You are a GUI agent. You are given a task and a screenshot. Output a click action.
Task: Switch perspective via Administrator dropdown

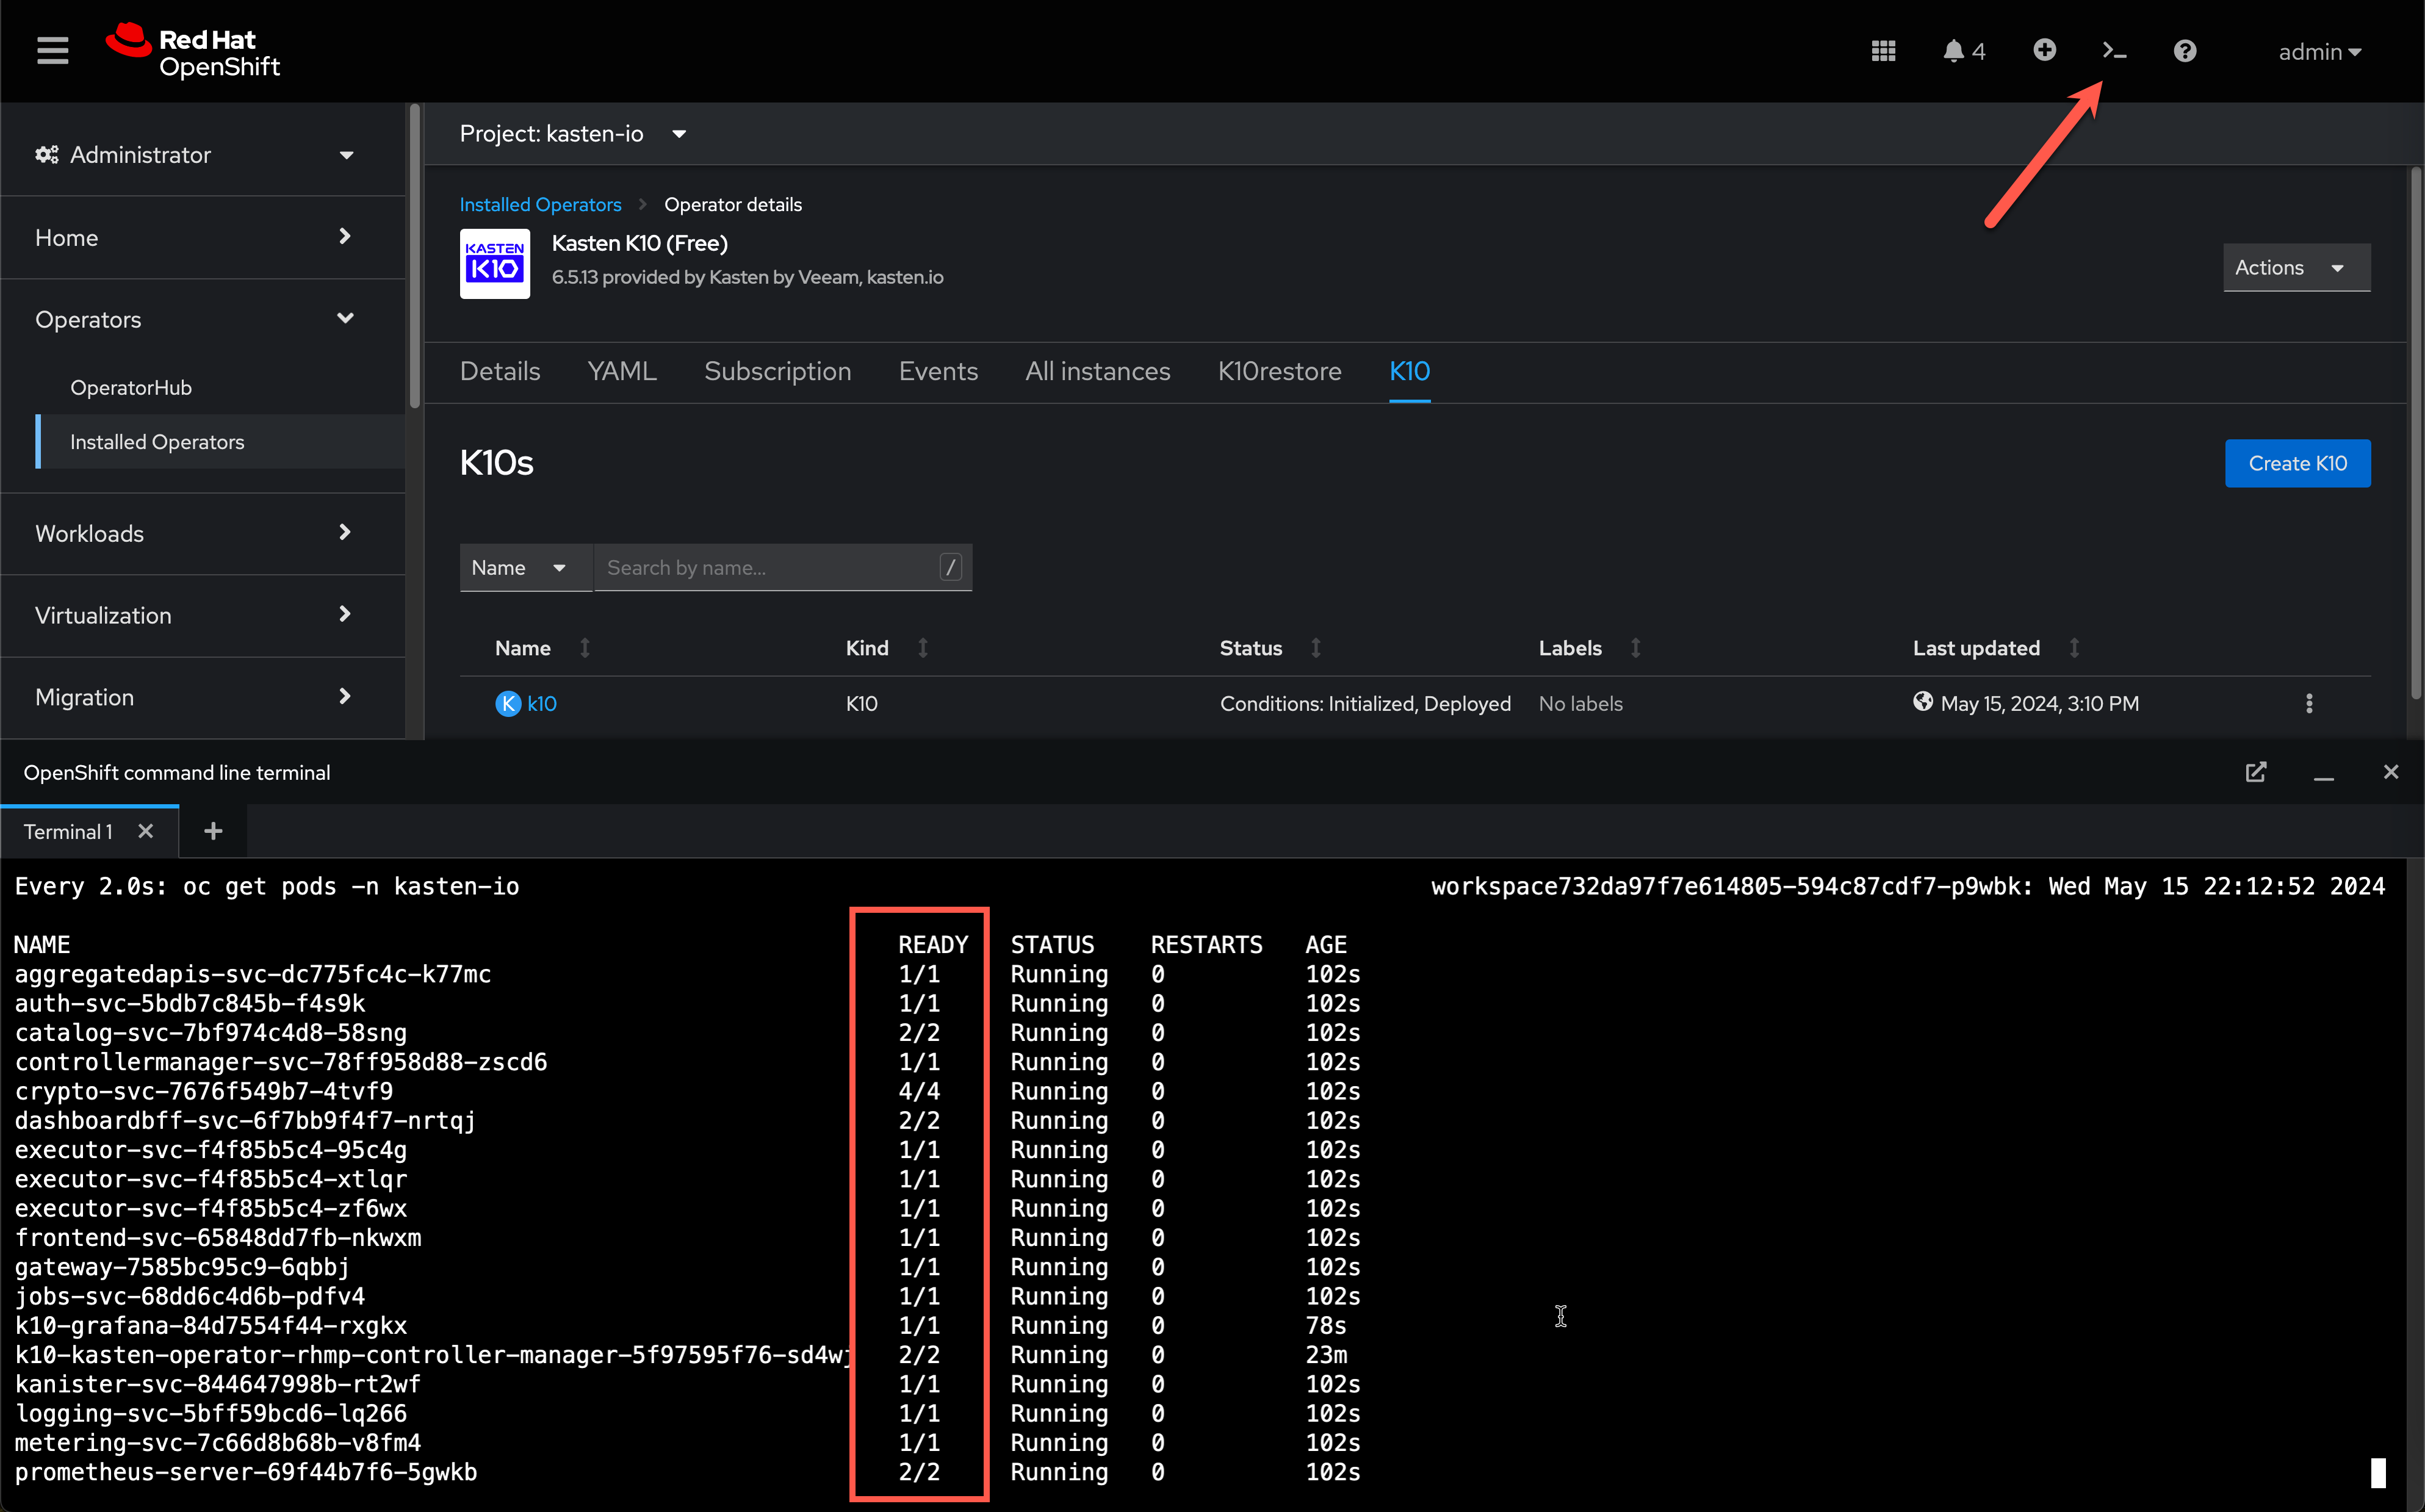pyautogui.click(x=195, y=155)
